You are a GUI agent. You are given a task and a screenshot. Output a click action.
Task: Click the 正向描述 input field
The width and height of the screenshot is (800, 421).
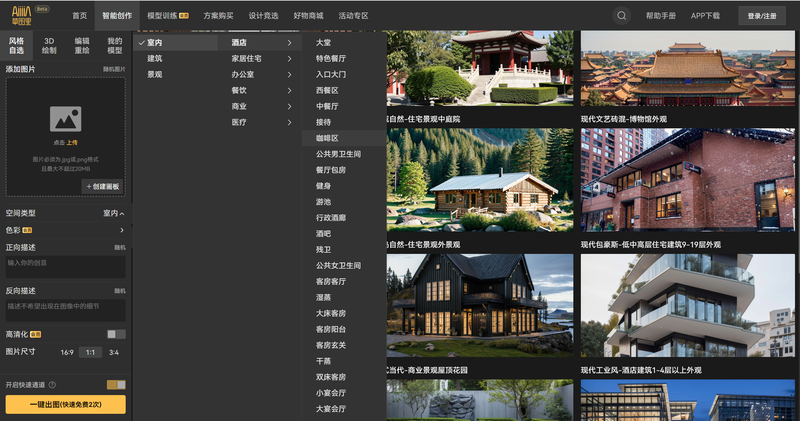click(x=65, y=267)
